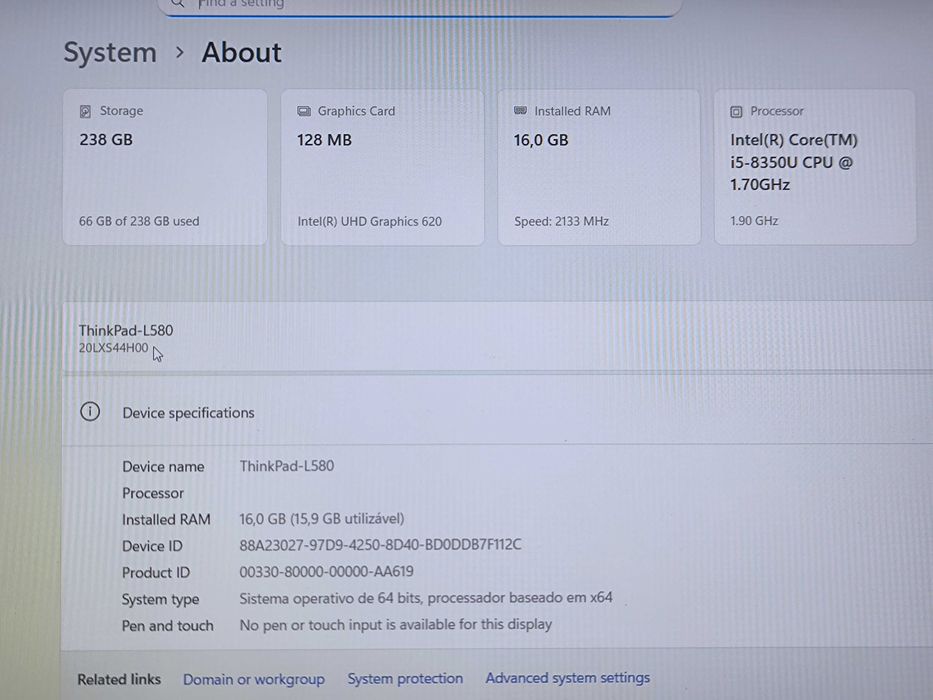Select Device ID value 88A23027-97D9-4250-8D40-BD0DDB7F112C
The height and width of the screenshot is (700, 933).
(x=380, y=545)
